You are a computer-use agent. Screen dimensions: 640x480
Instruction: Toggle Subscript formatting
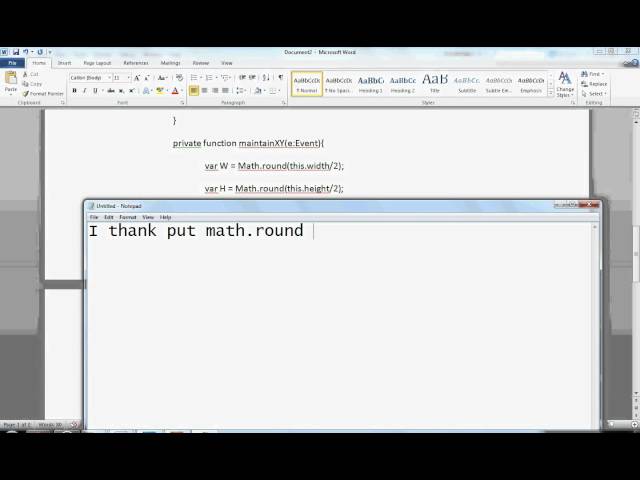pos(121,91)
